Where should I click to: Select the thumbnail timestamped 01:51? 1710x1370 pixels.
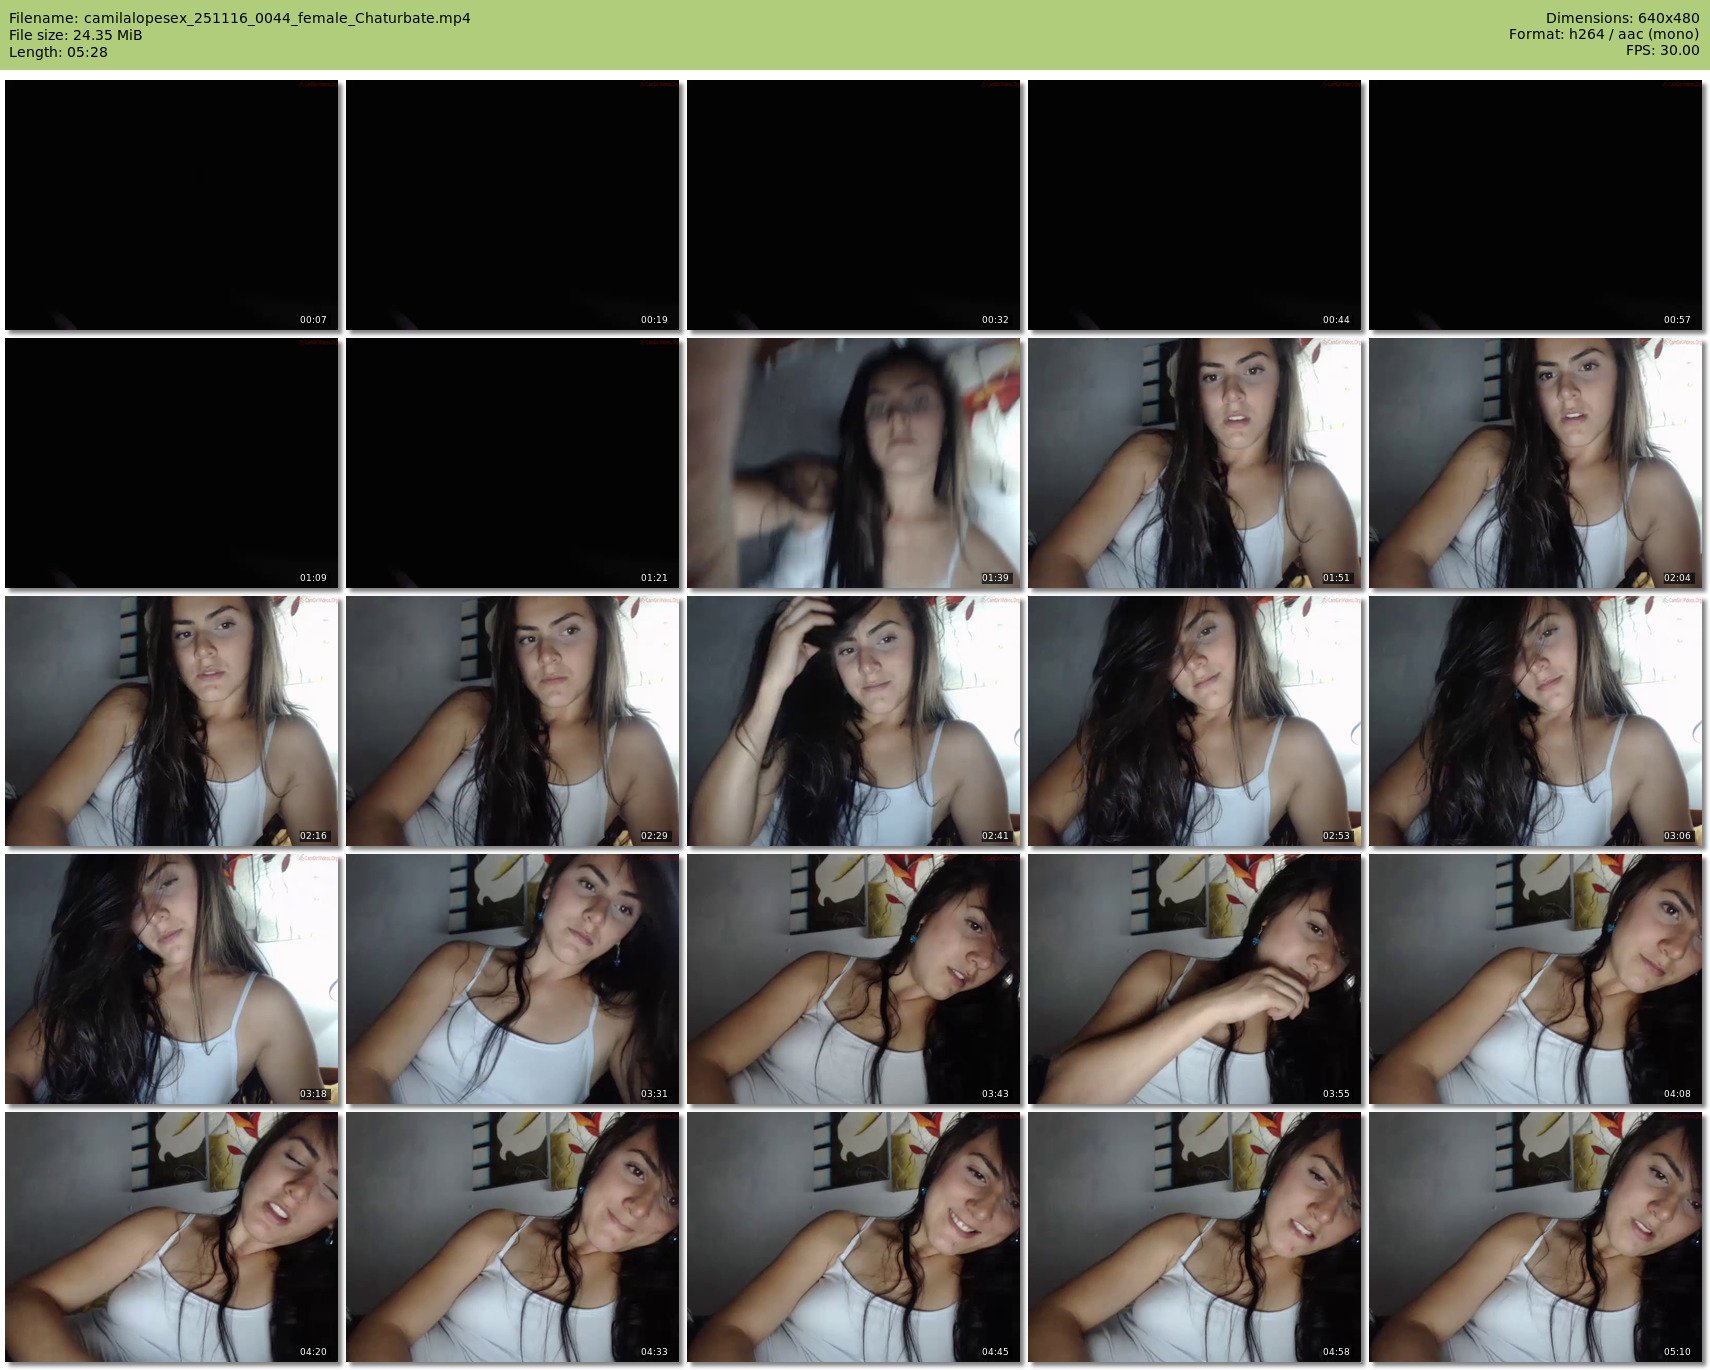pos(1194,463)
